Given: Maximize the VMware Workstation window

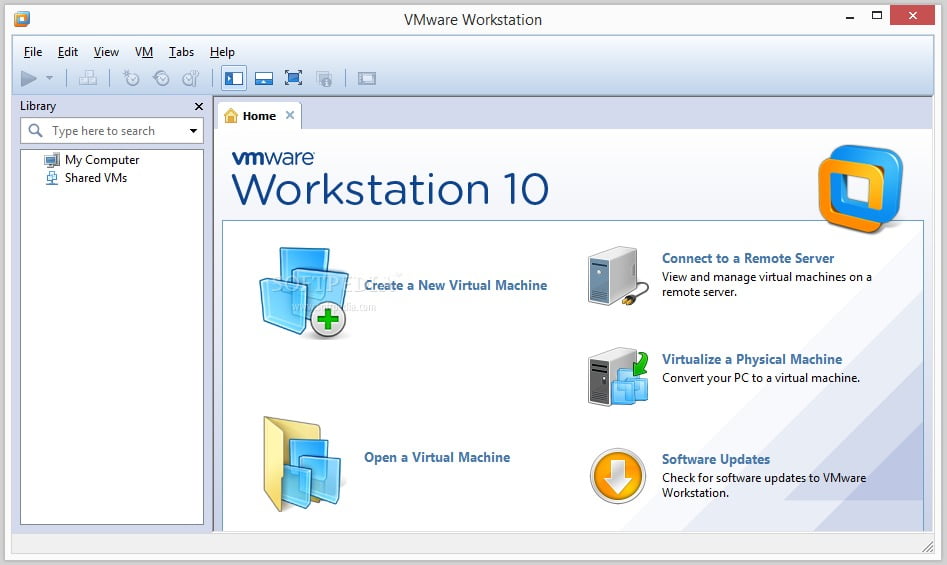Looking at the screenshot, I should [x=877, y=16].
